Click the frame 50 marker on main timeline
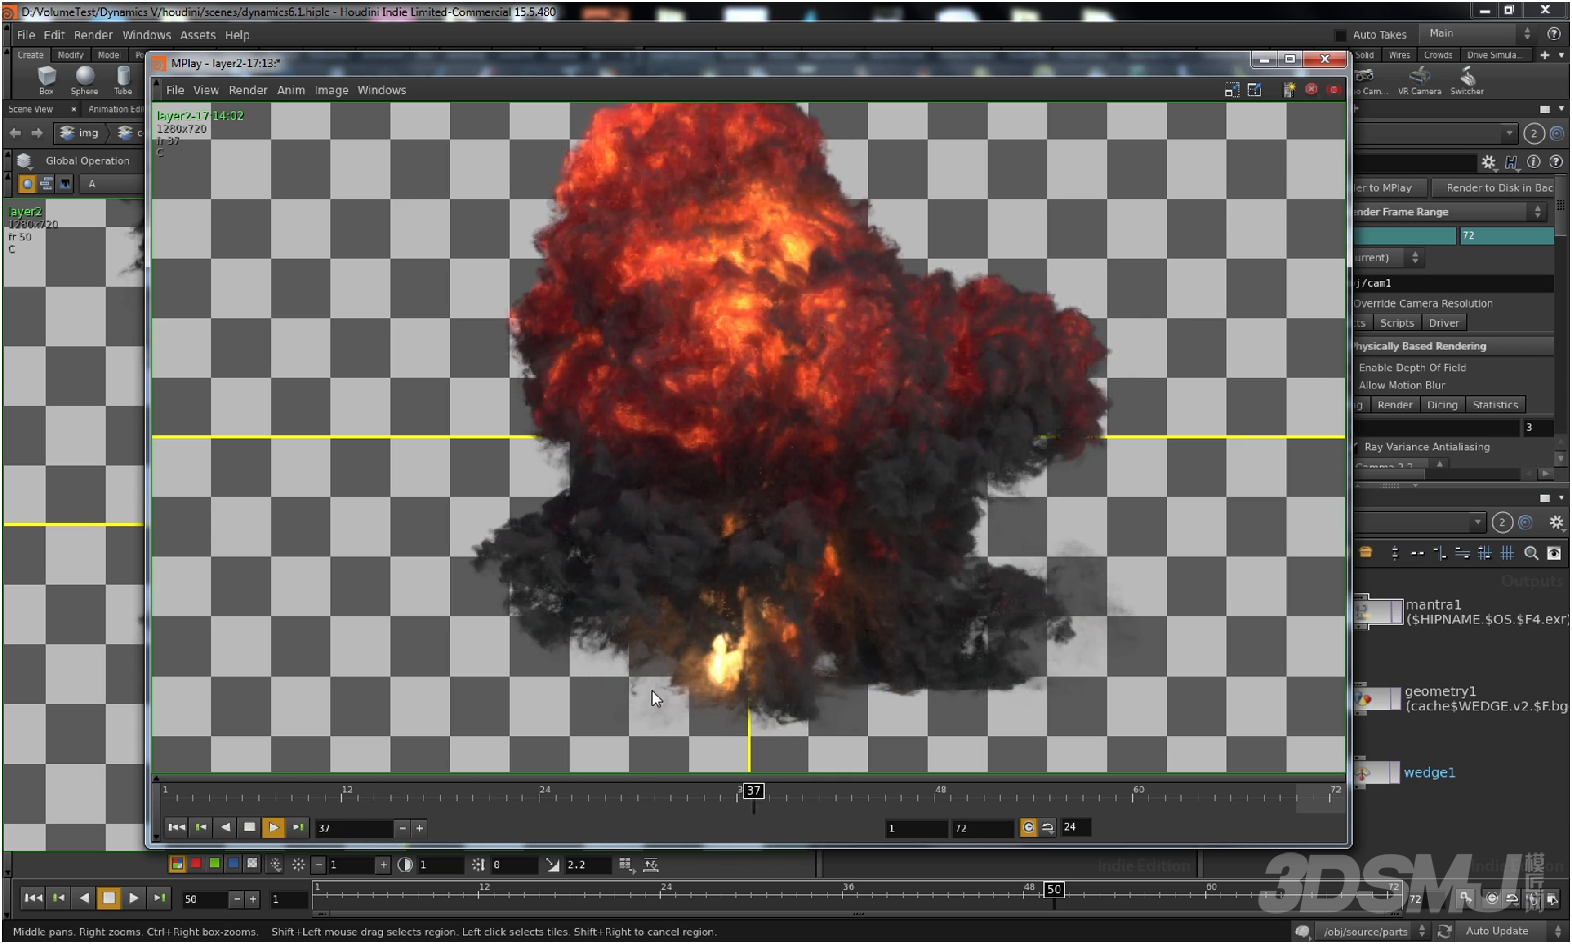Viewport: 1572px width, 944px height. pos(1053,889)
